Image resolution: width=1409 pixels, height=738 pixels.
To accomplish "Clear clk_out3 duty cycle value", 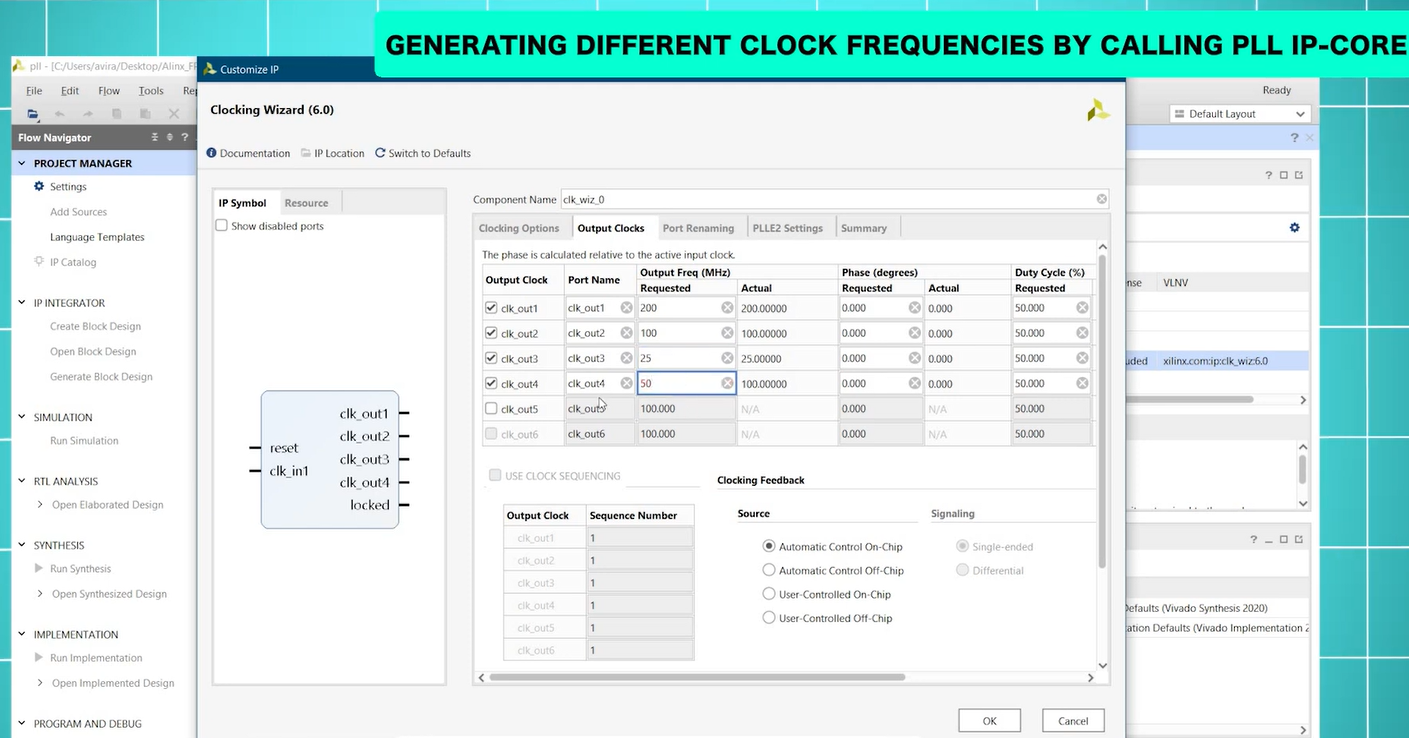I will click(1081, 358).
